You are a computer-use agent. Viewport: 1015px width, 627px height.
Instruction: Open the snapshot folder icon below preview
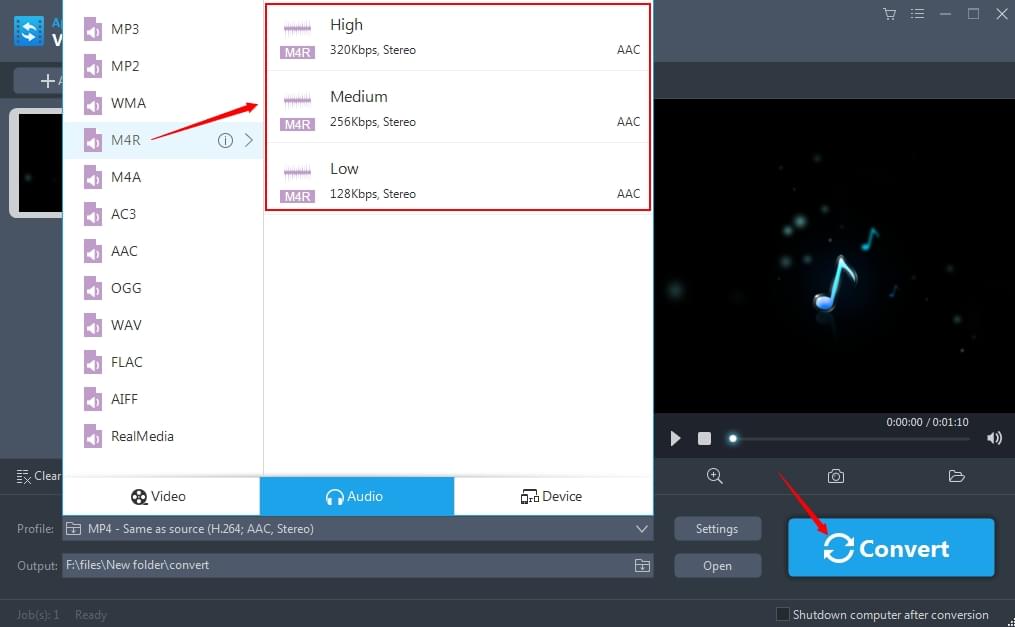pyautogui.click(x=956, y=476)
